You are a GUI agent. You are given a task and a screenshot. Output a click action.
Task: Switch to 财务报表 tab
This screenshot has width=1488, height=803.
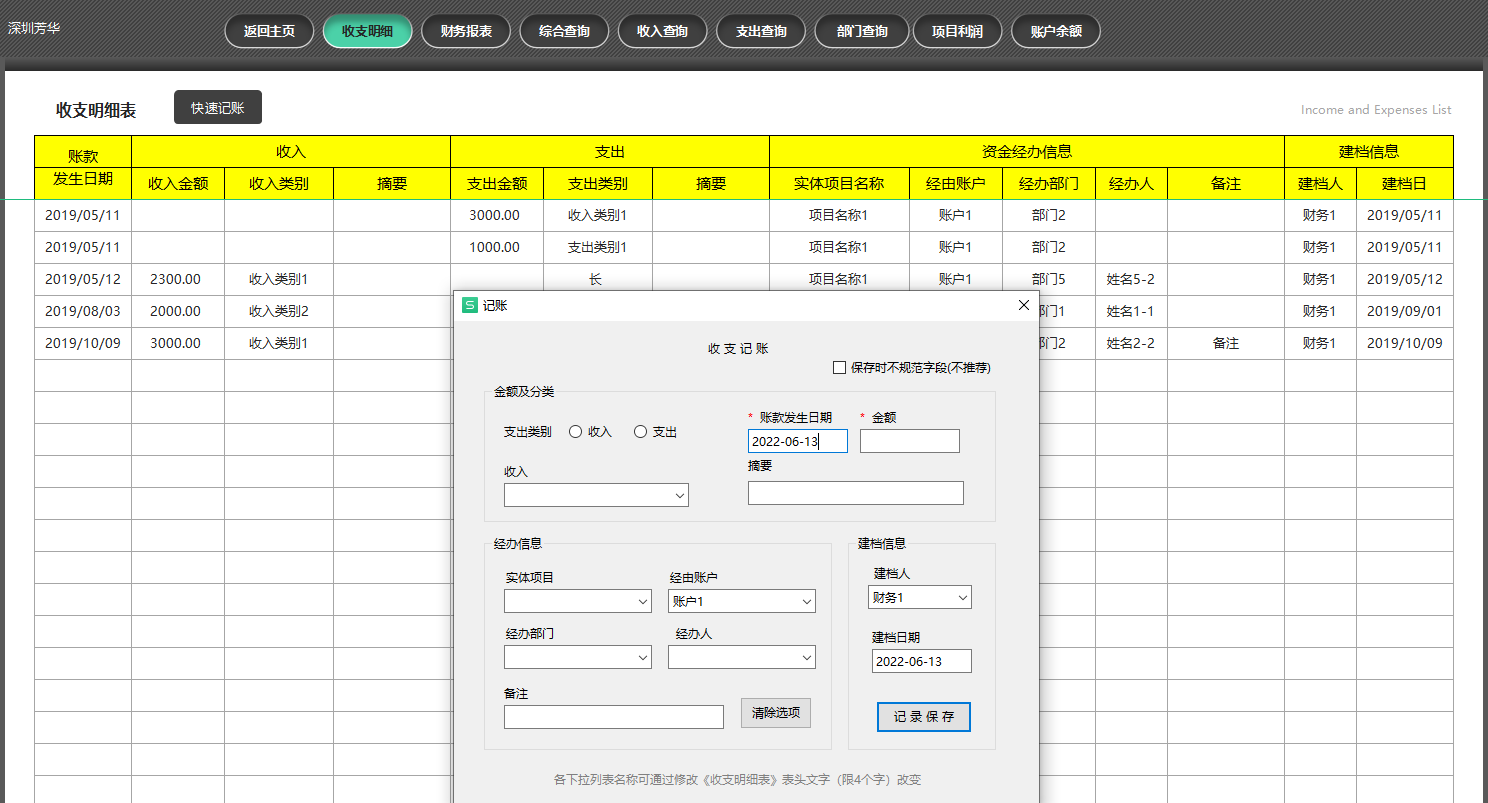point(466,31)
